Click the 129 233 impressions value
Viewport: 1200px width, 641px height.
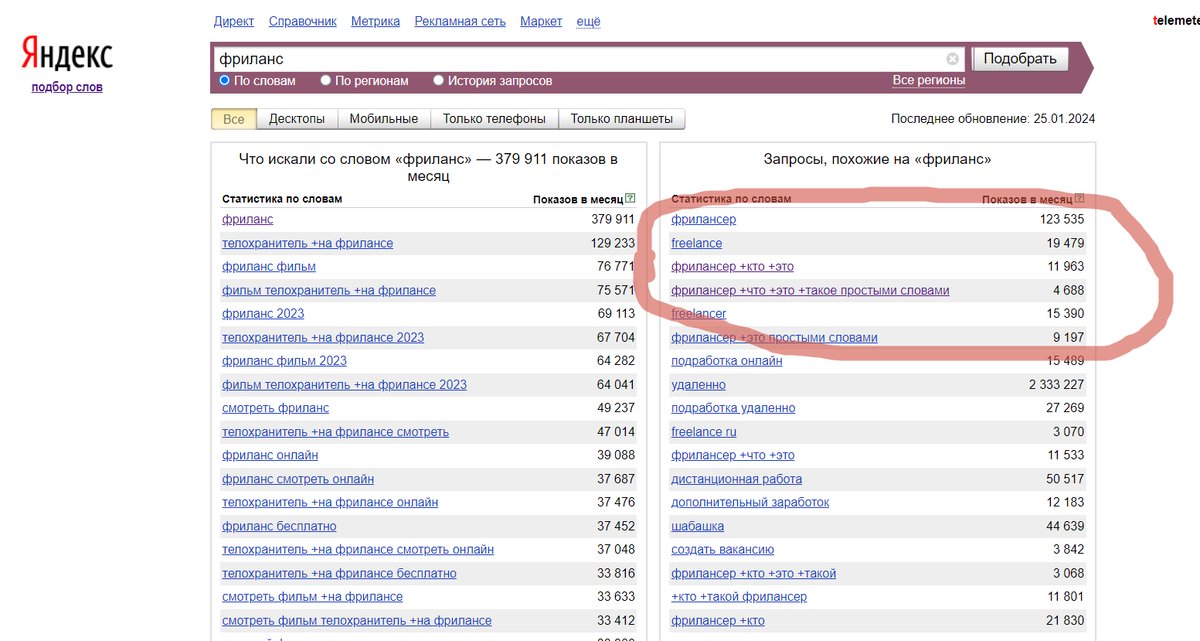(x=613, y=243)
